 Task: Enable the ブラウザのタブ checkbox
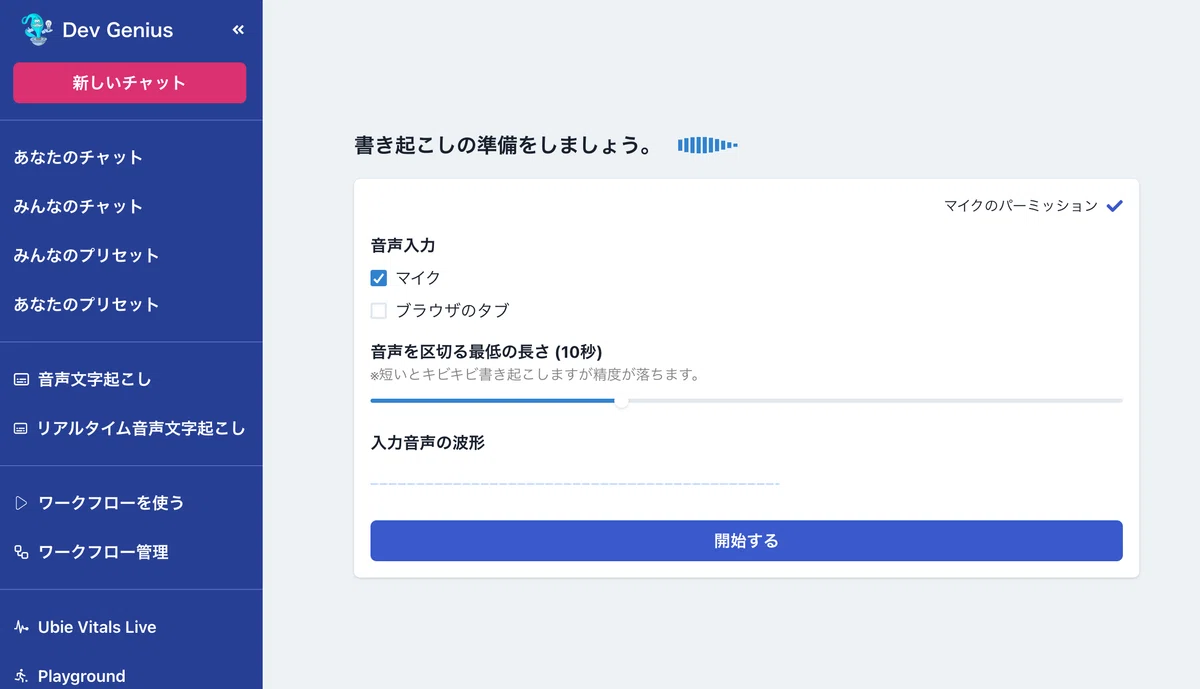[x=379, y=311]
